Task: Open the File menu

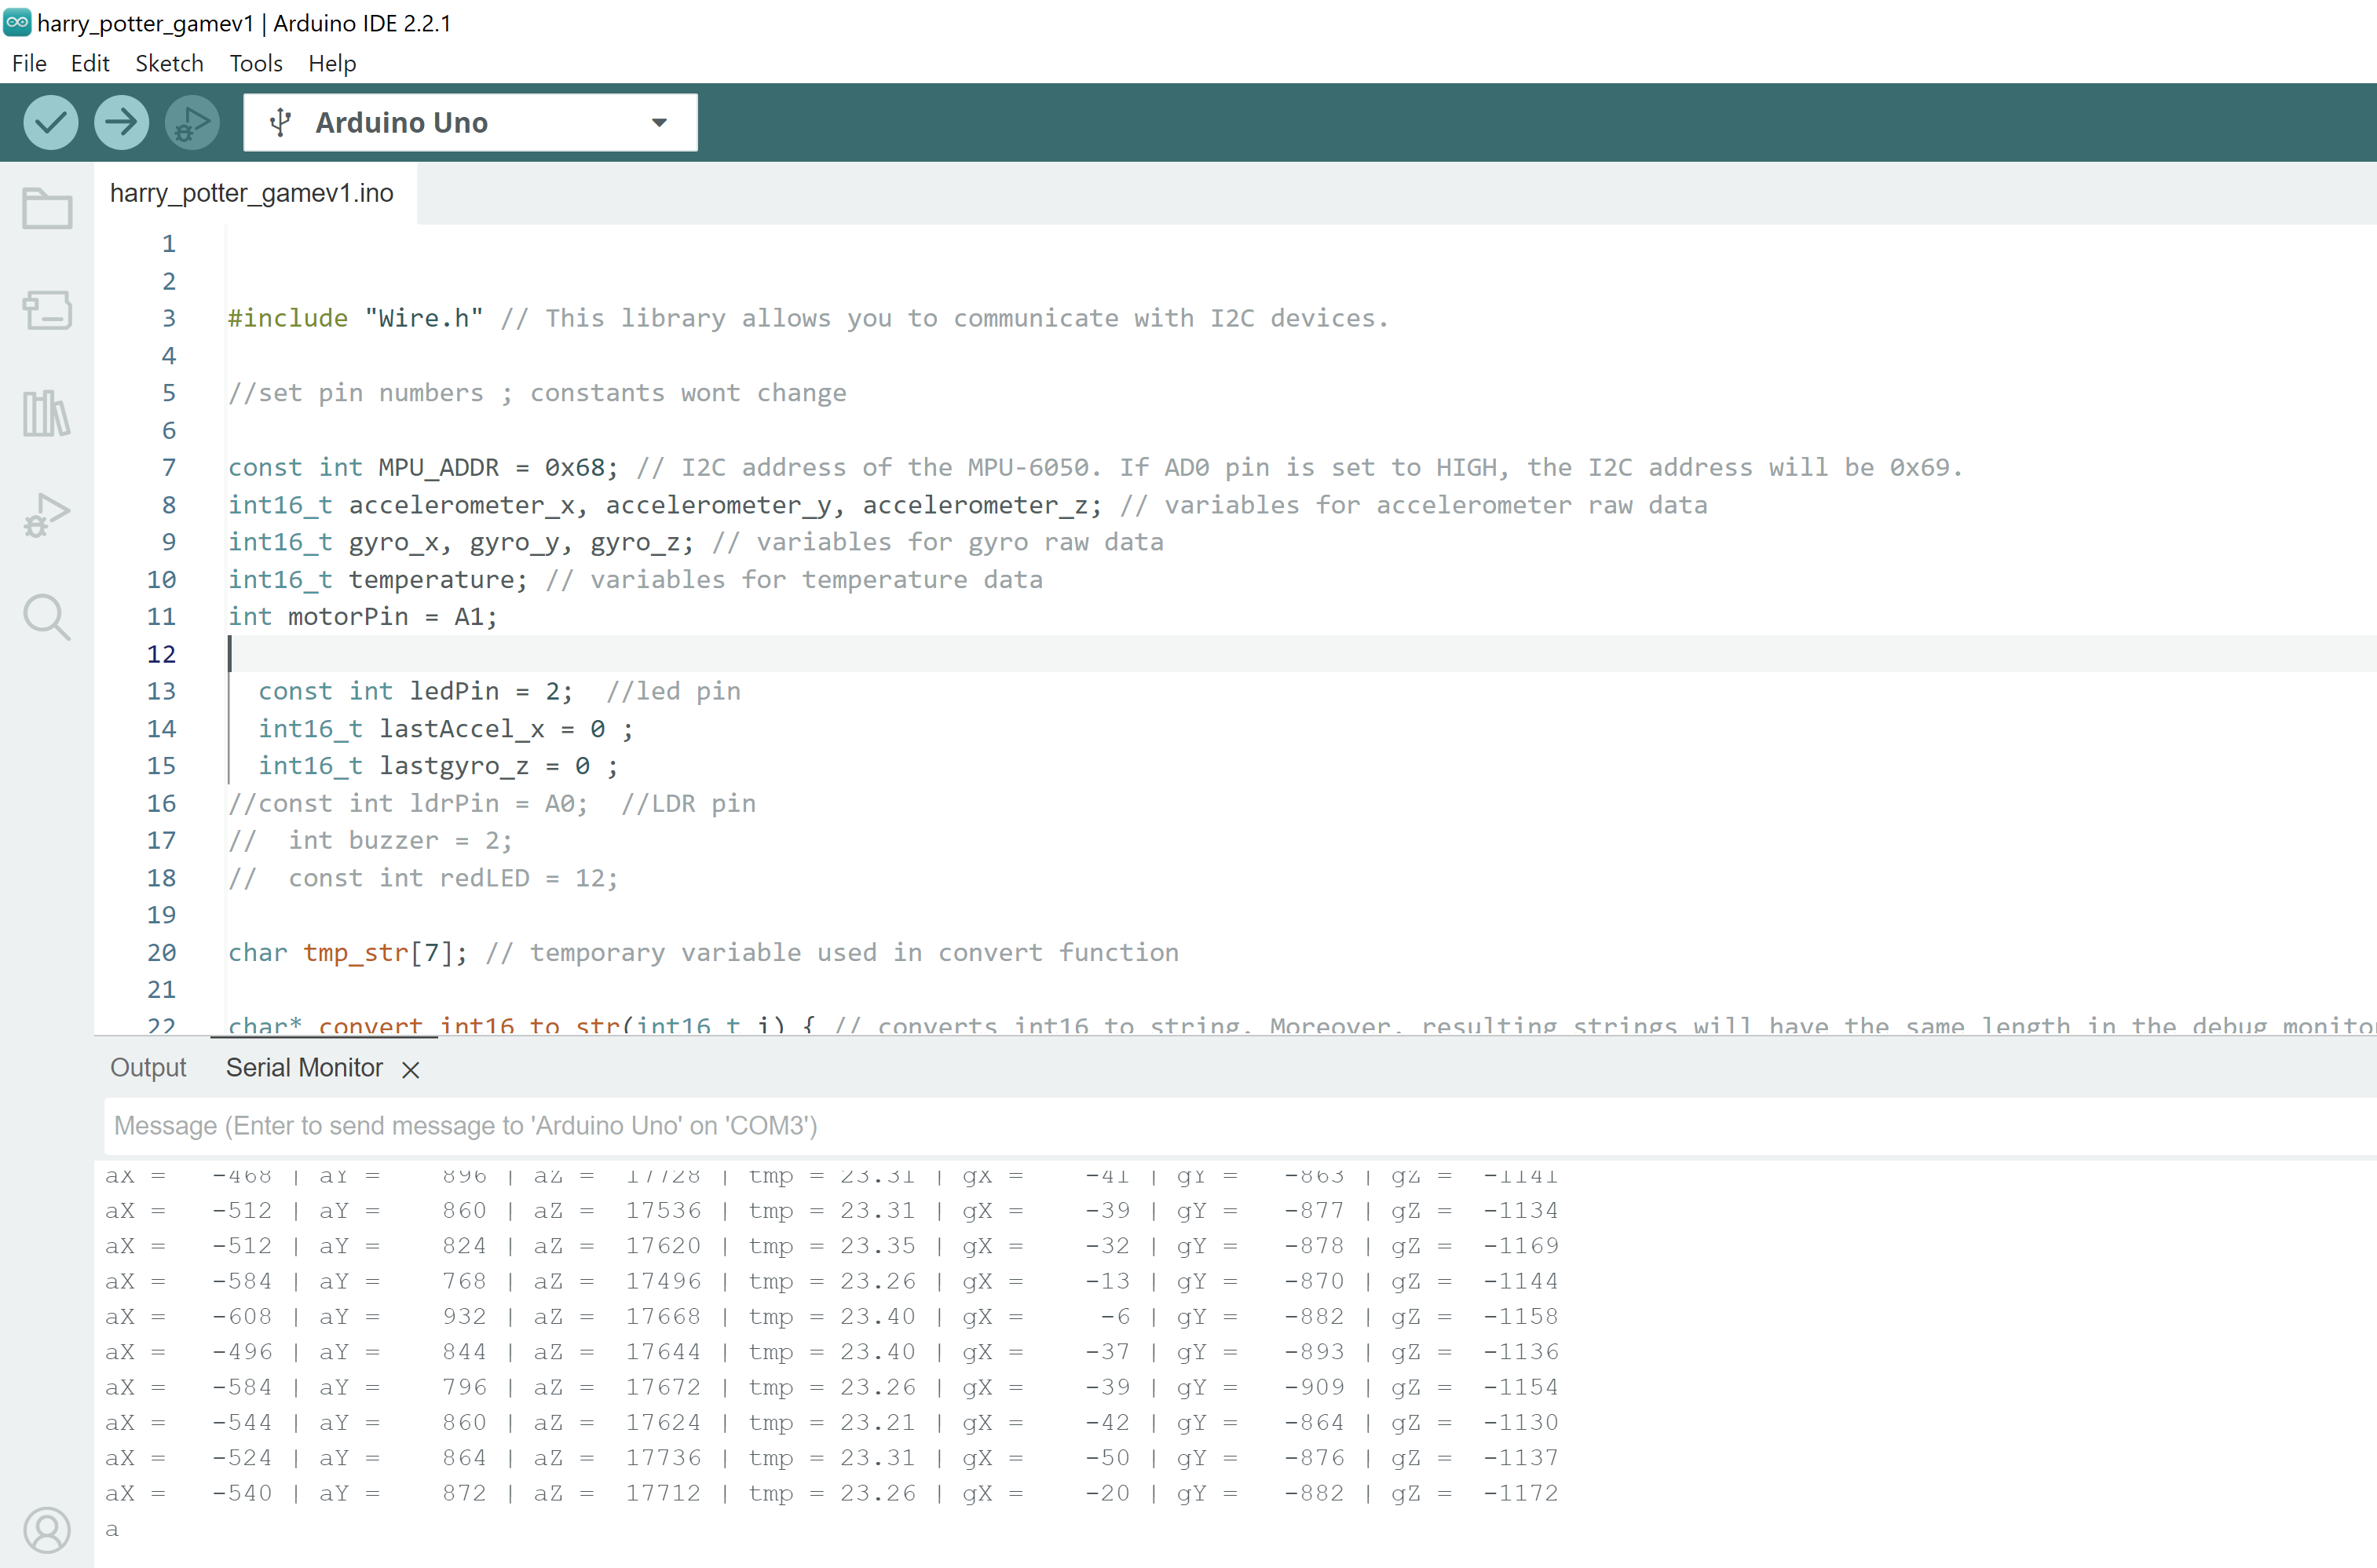Action: 29,63
